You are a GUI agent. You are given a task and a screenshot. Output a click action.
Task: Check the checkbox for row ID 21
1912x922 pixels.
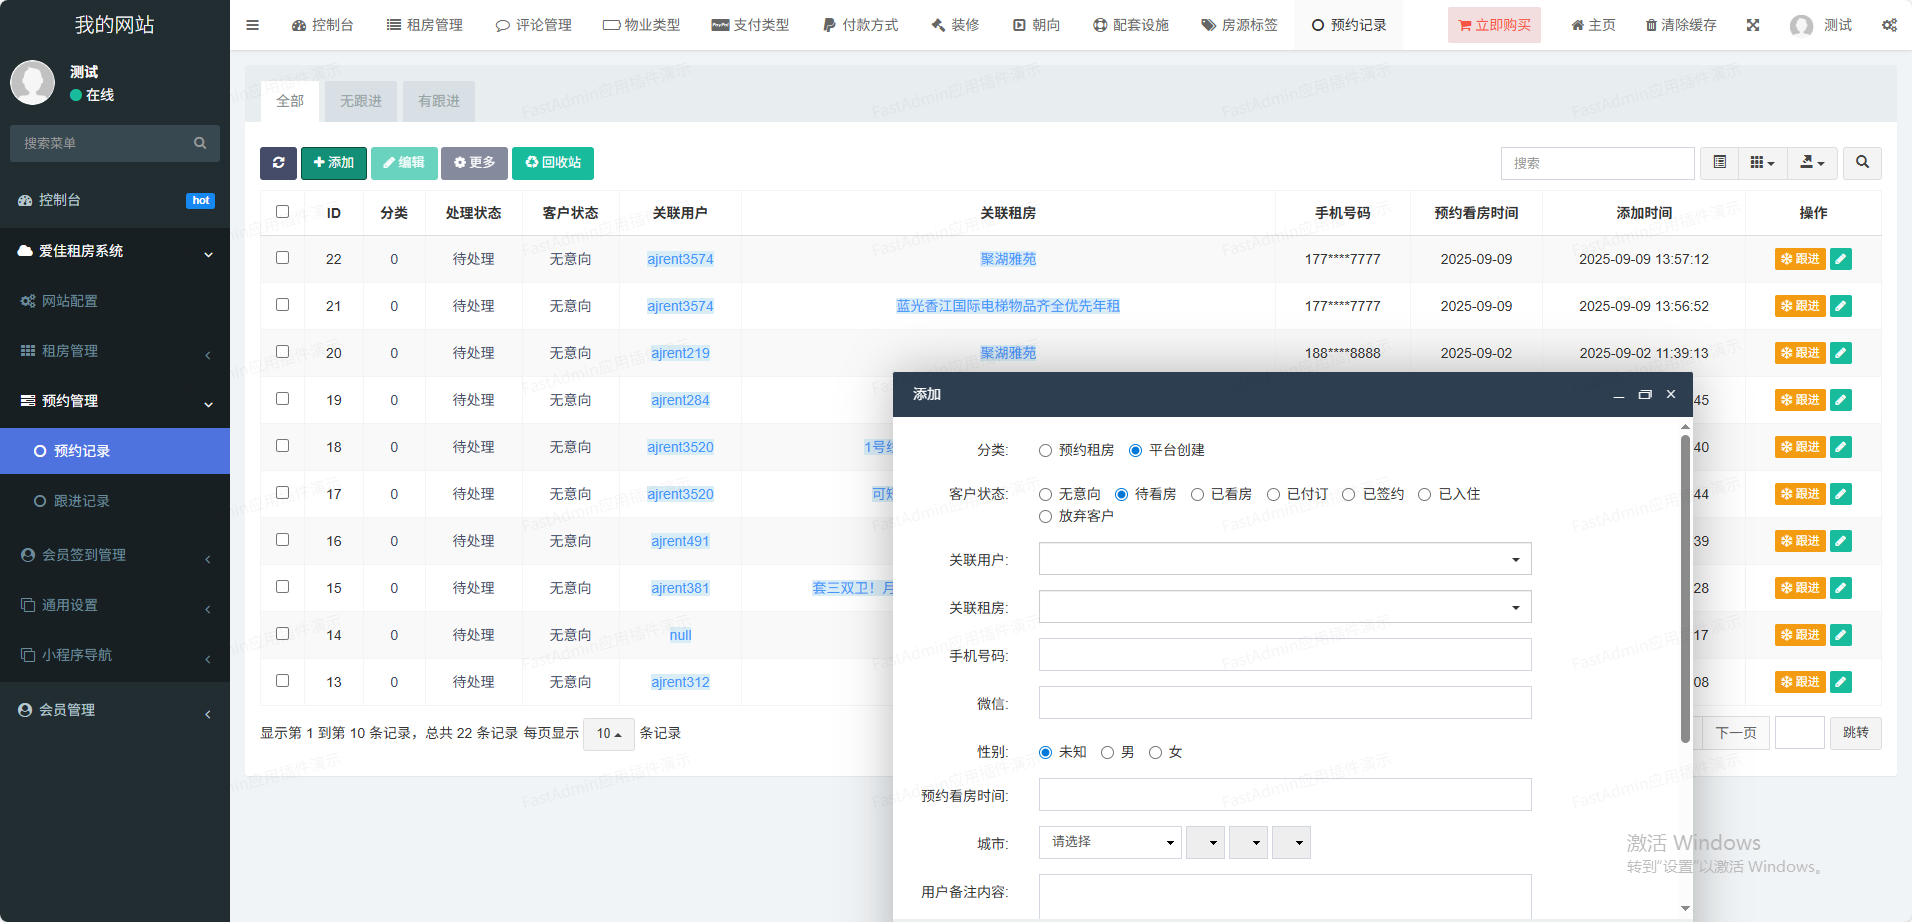tap(282, 305)
